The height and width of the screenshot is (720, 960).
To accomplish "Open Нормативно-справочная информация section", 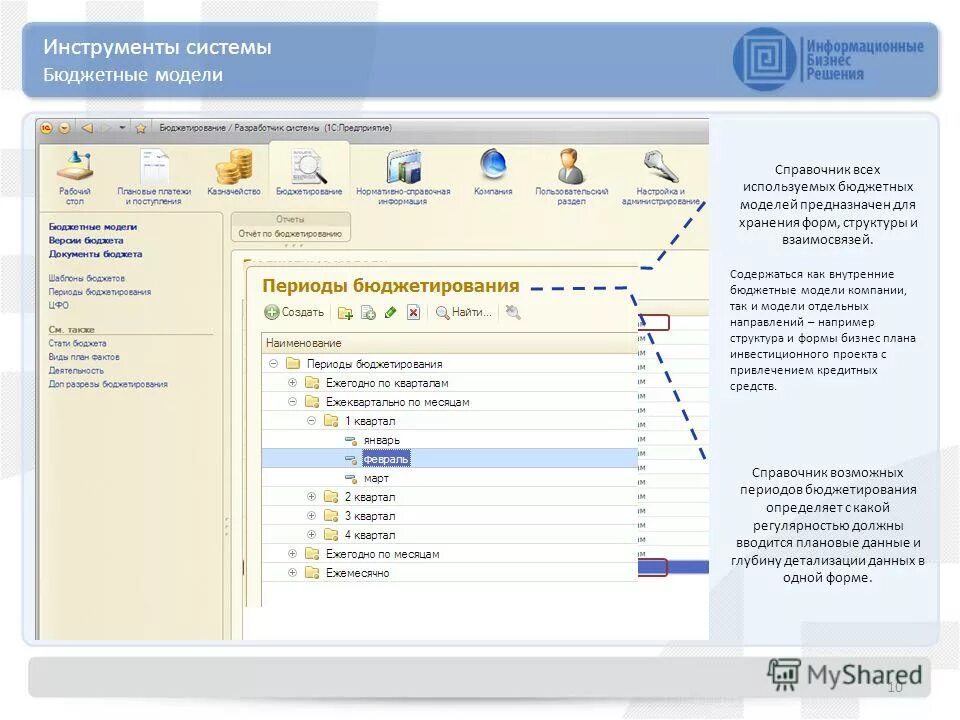I will (403, 170).
